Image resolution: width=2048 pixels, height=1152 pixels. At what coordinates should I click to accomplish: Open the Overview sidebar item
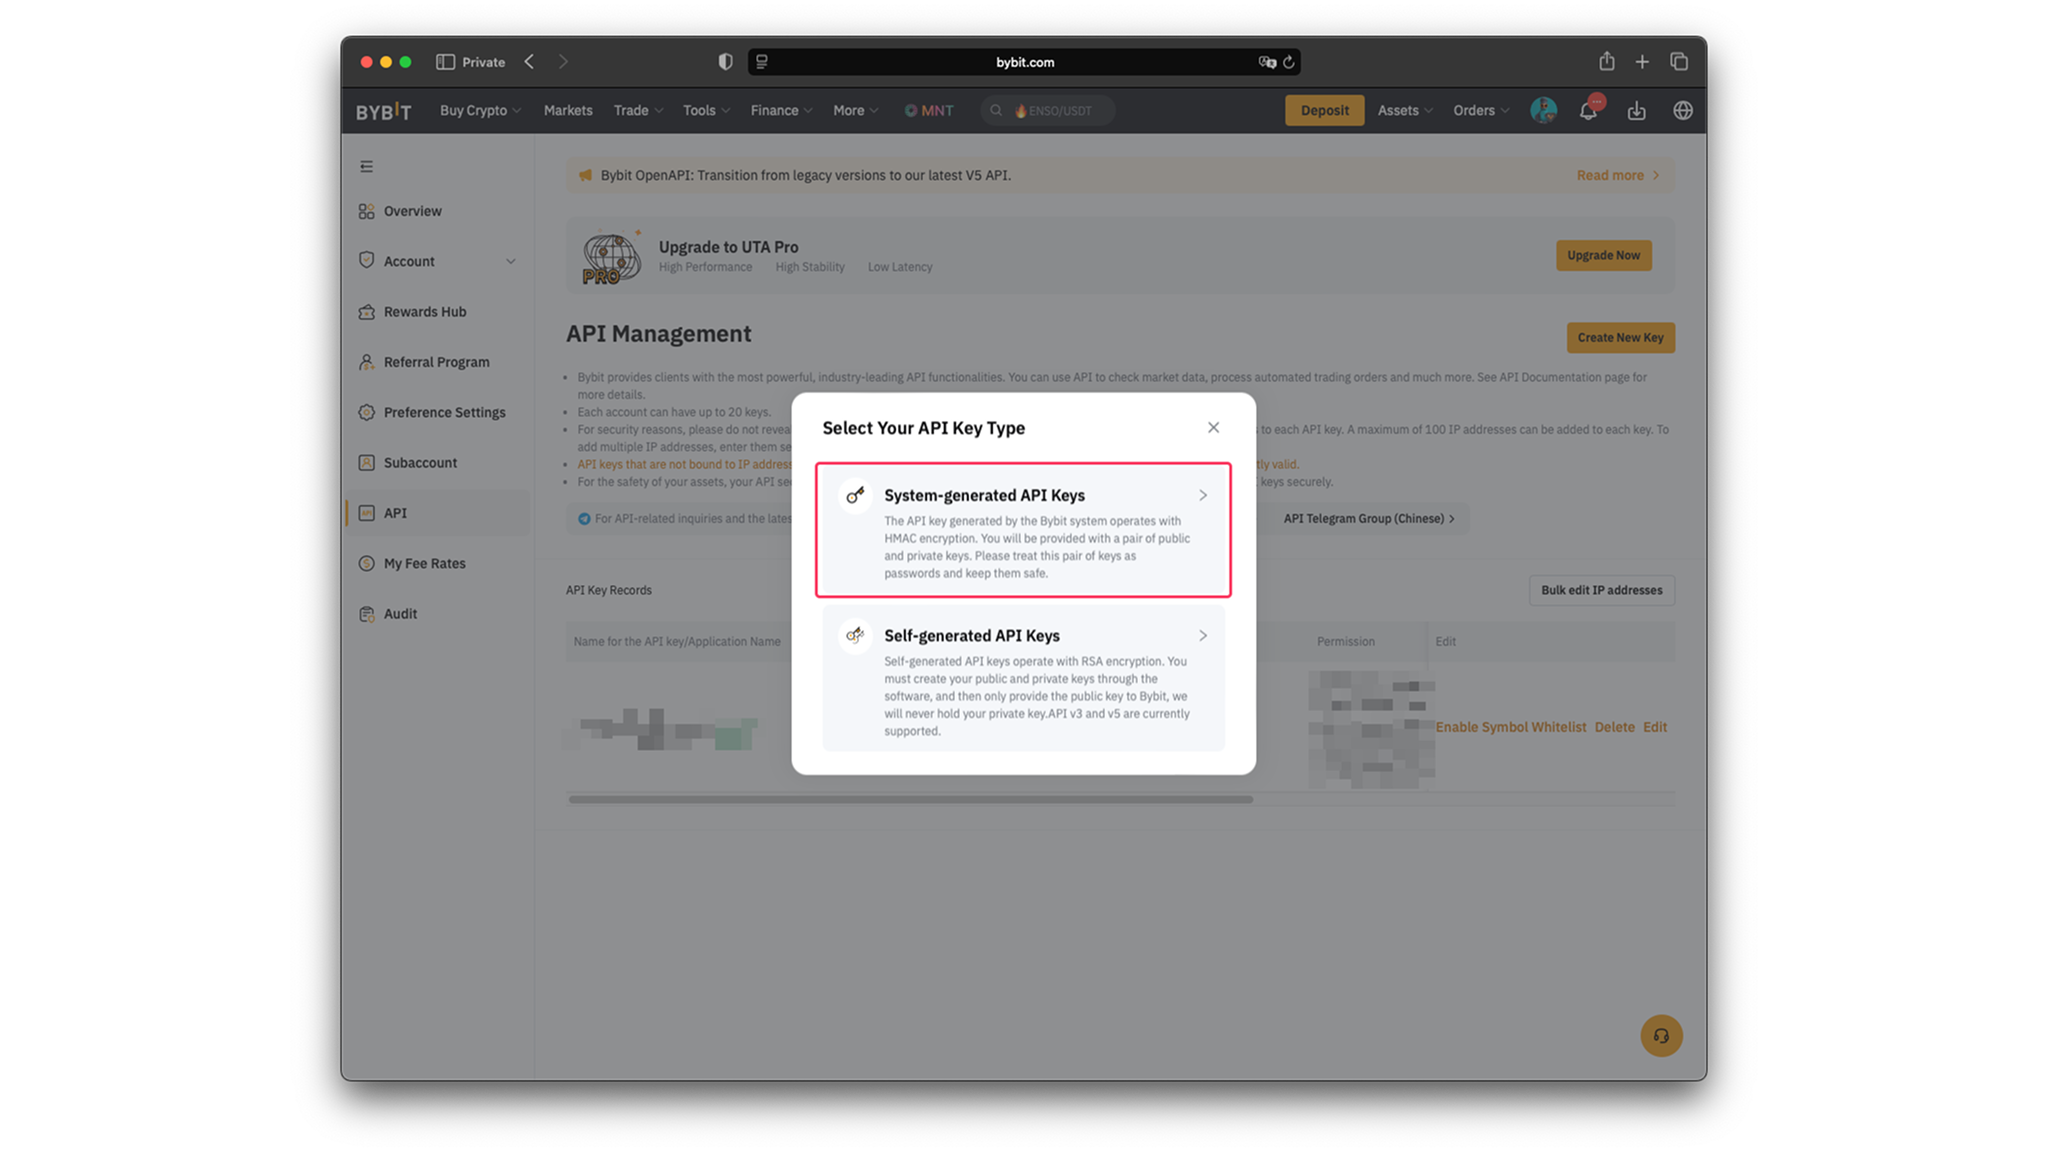pyautogui.click(x=437, y=211)
